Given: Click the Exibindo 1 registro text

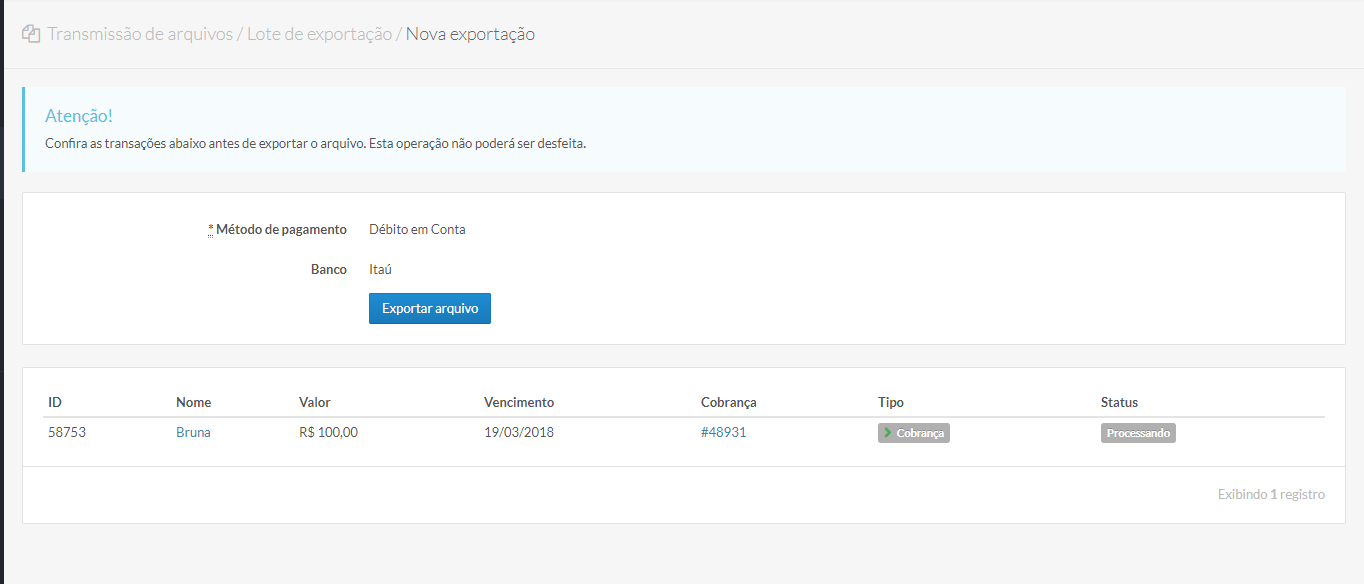Looking at the screenshot, I should tap(1271, 494).
